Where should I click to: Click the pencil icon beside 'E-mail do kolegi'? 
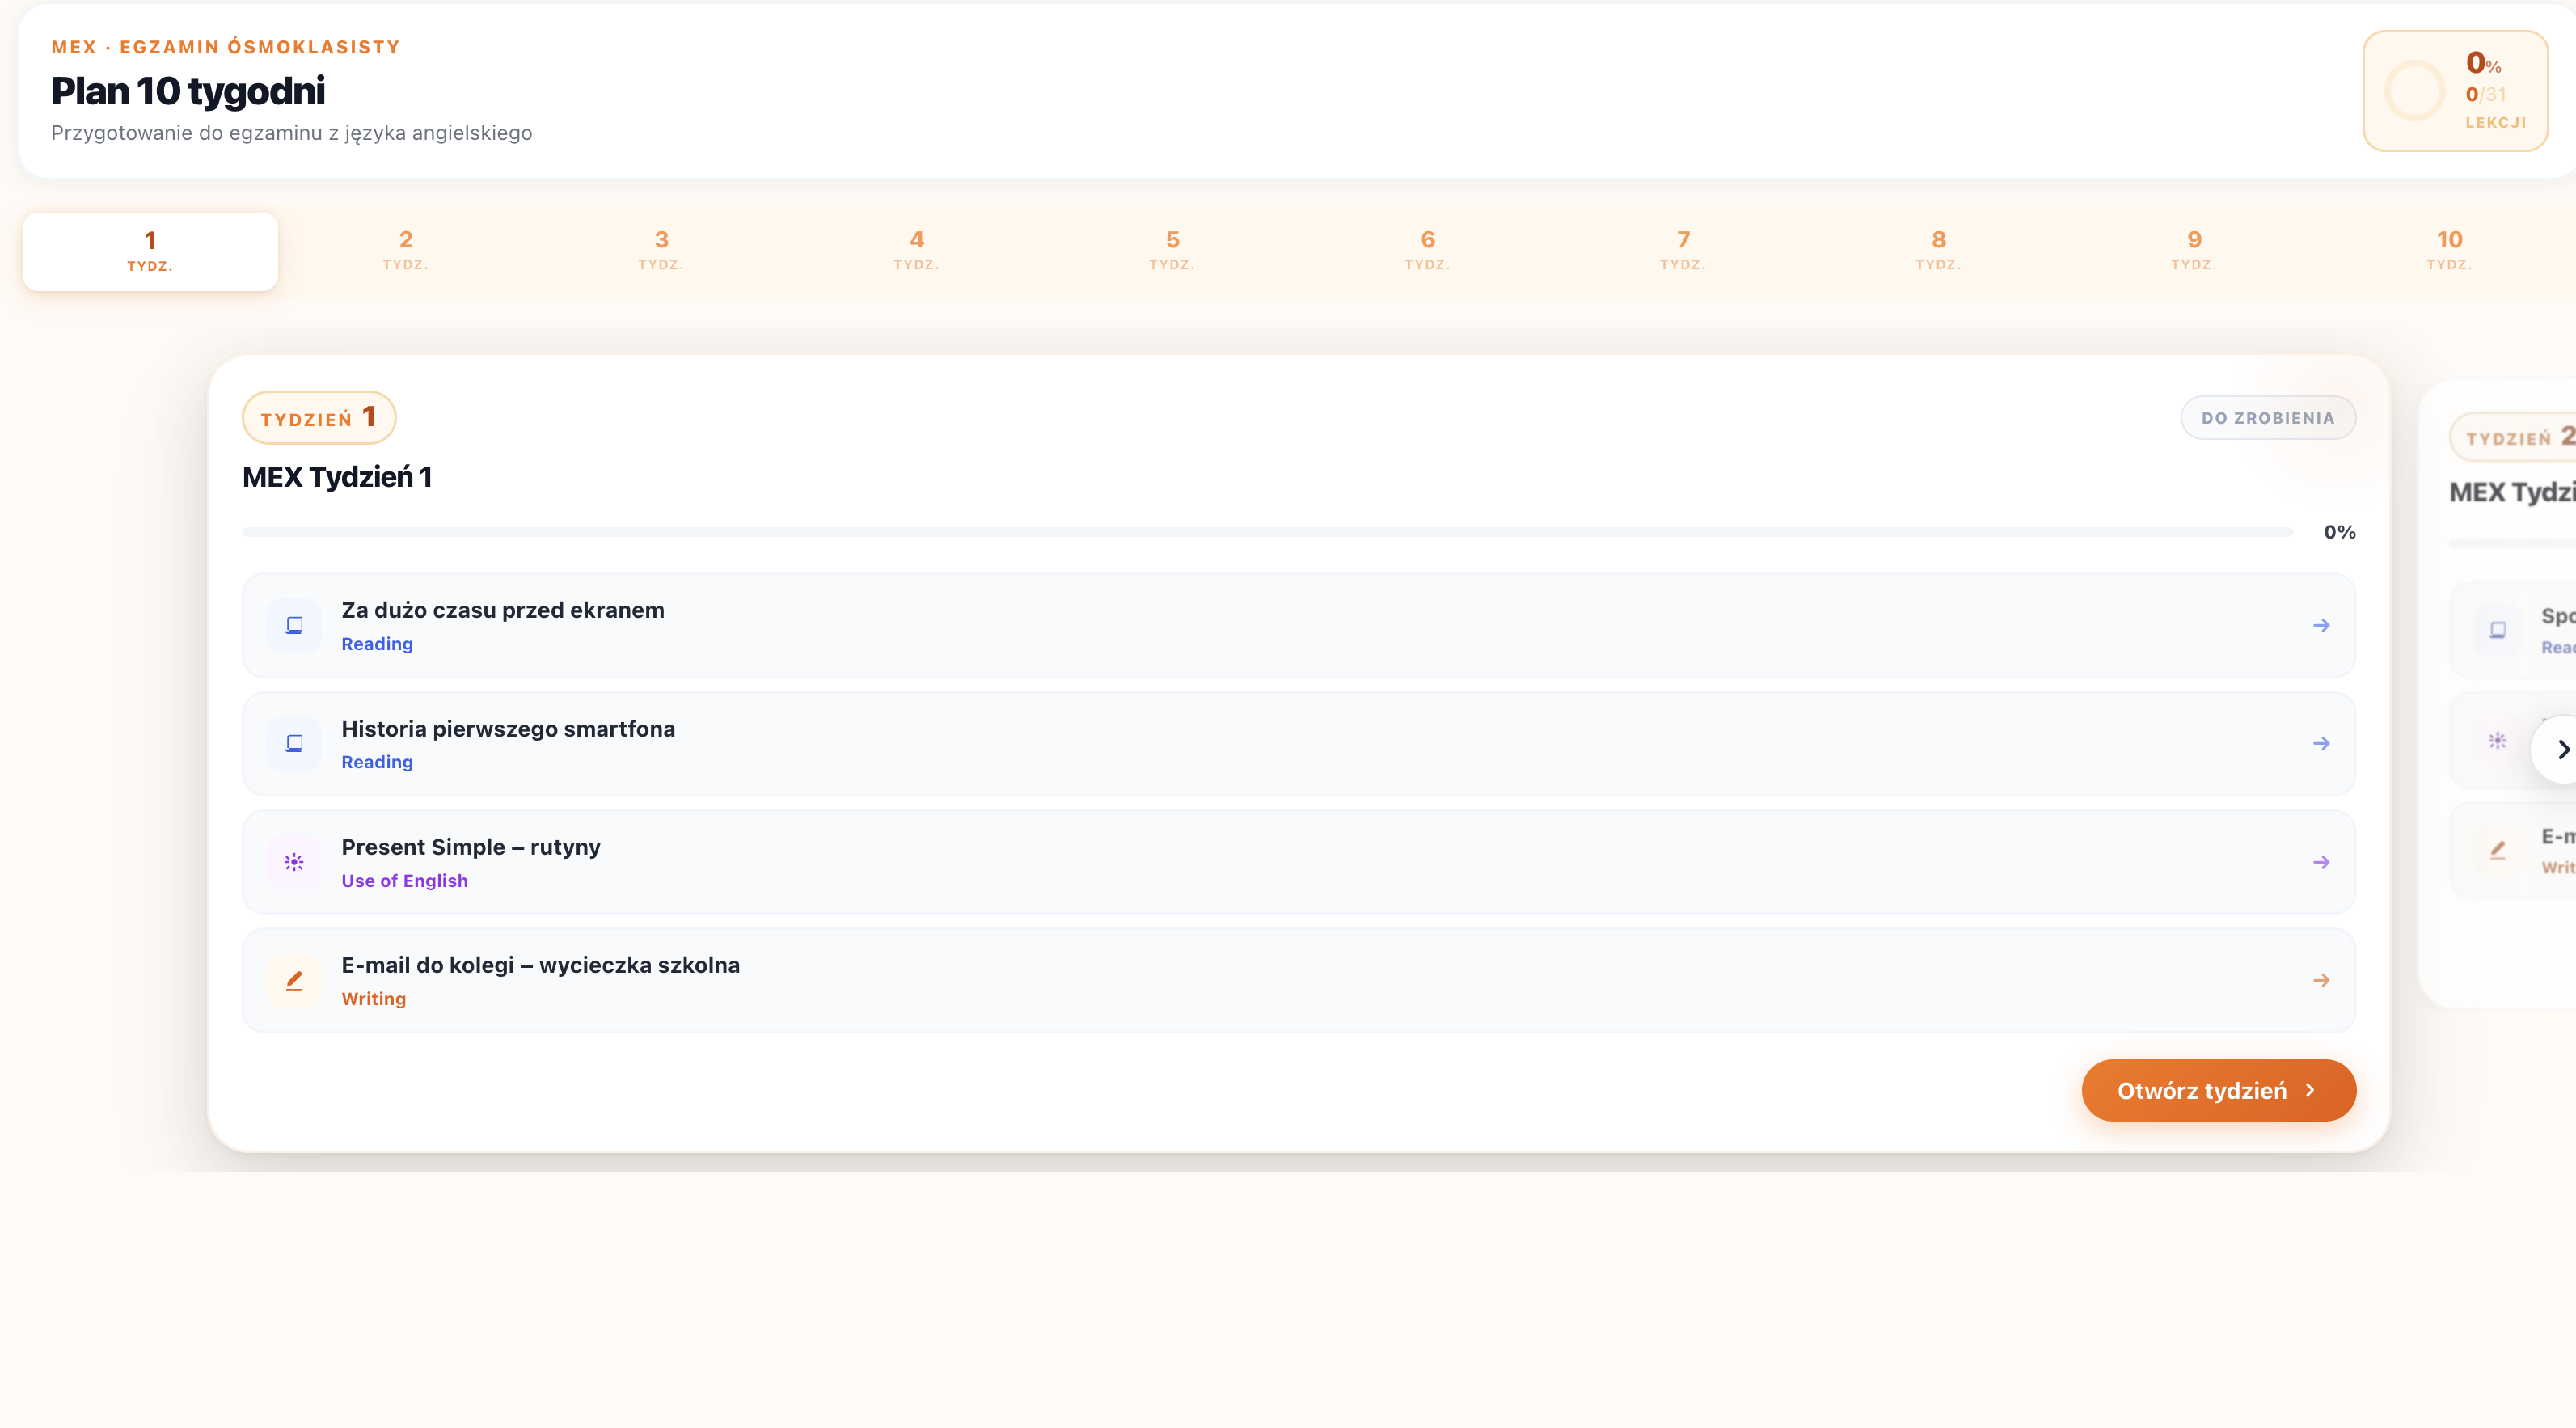coord(294,980)
